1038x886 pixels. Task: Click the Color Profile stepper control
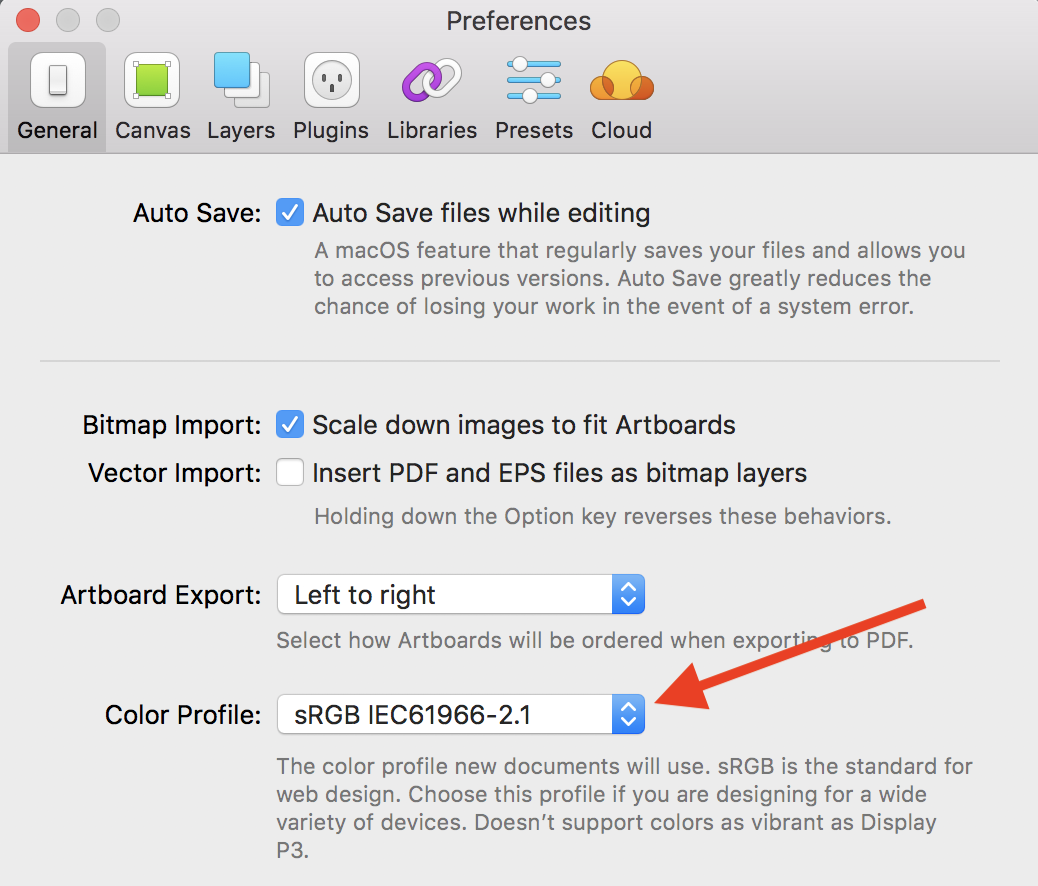pos(629,714)
